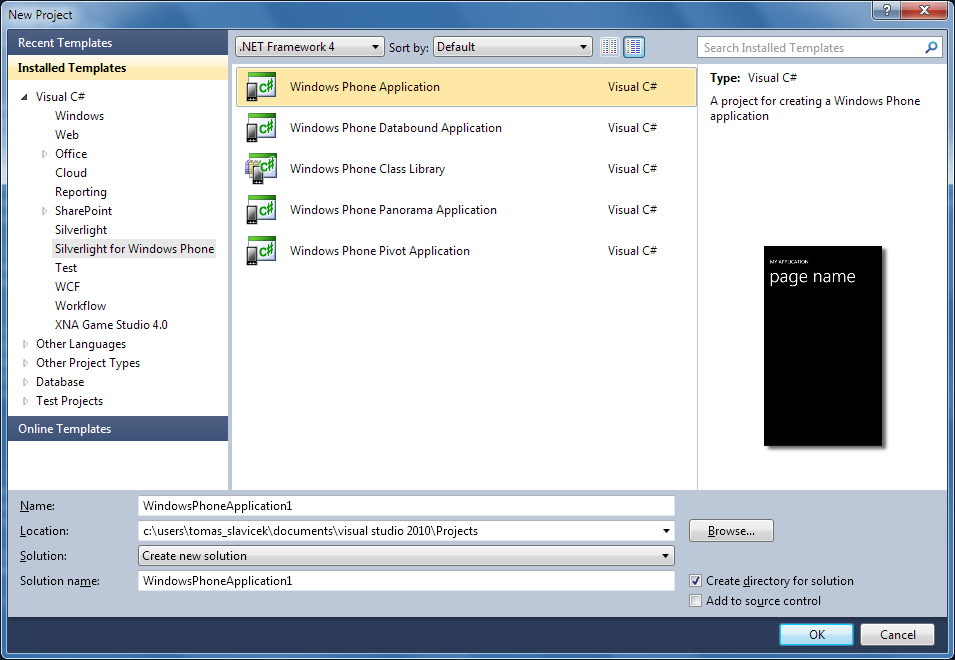
Task: Expand the Office tree node
Action: pyautogui.click(x=44, y=154)
